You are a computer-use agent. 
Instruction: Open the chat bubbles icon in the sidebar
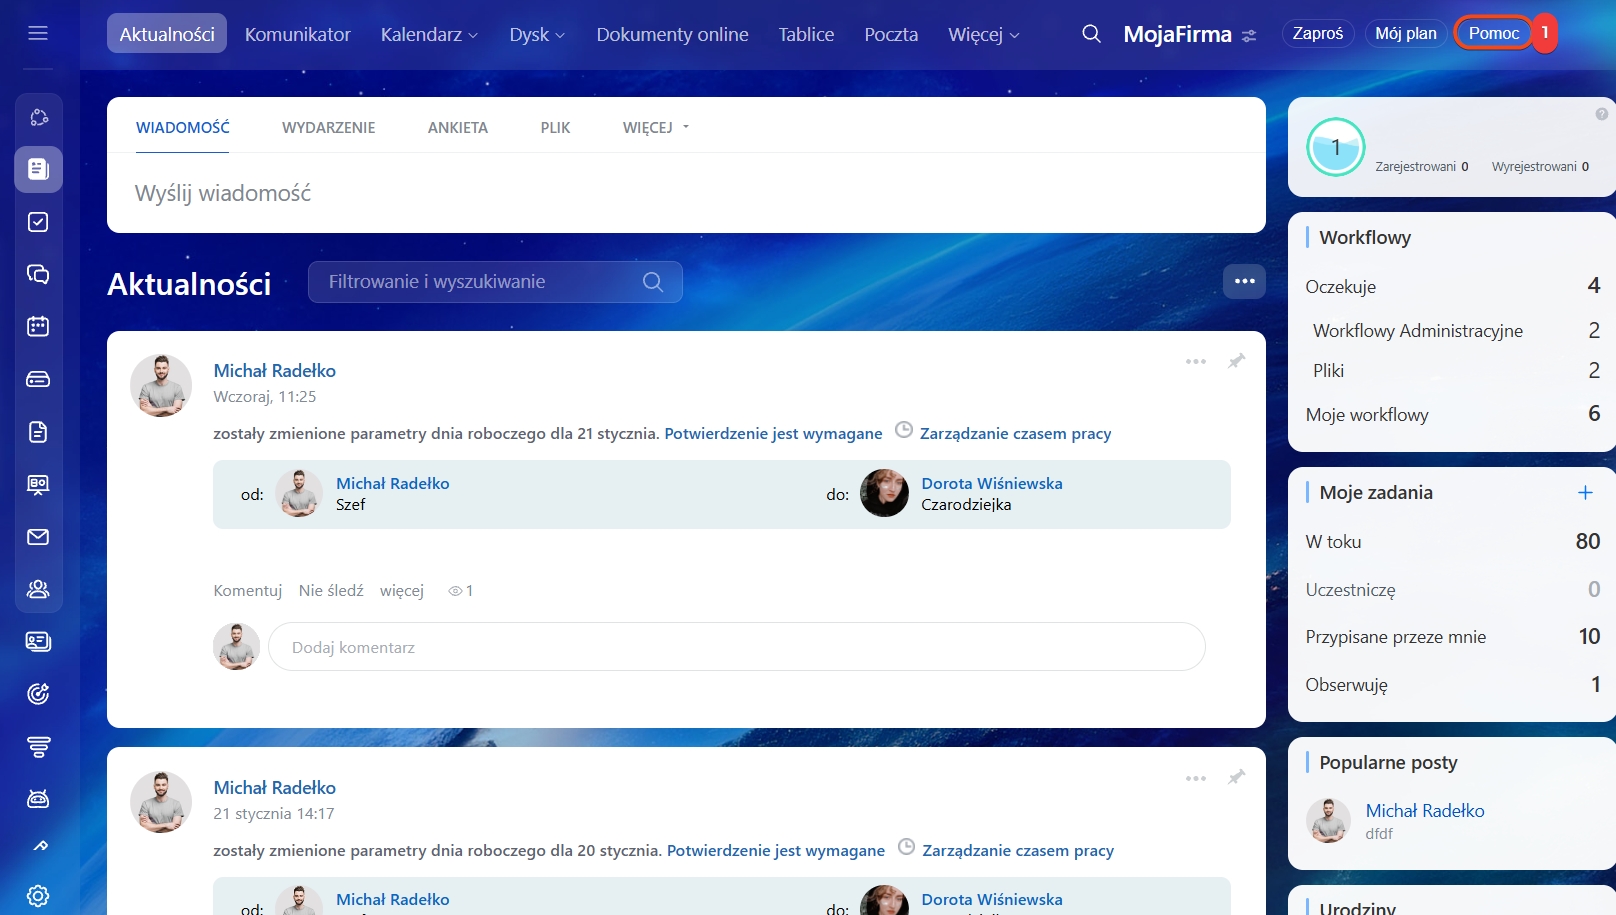pyautogui.click(x=38, y=274)
